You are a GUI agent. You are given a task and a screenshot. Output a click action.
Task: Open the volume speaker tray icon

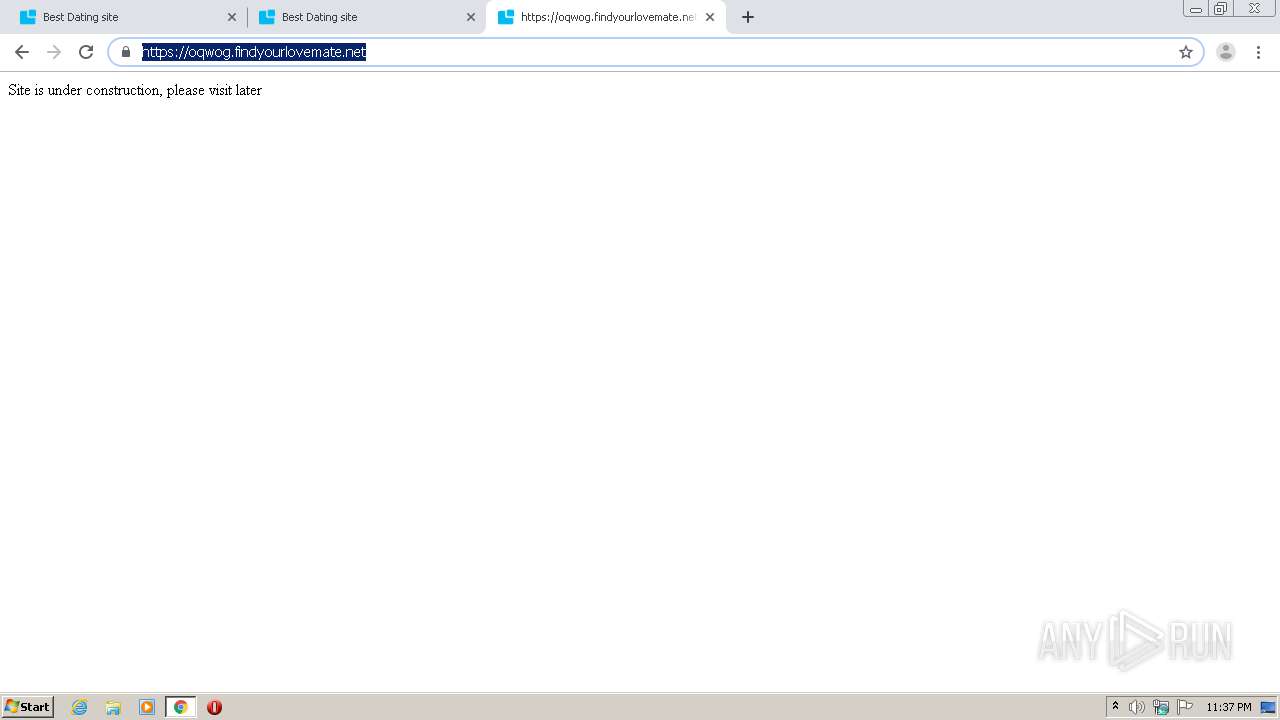tap(1136, 707)
